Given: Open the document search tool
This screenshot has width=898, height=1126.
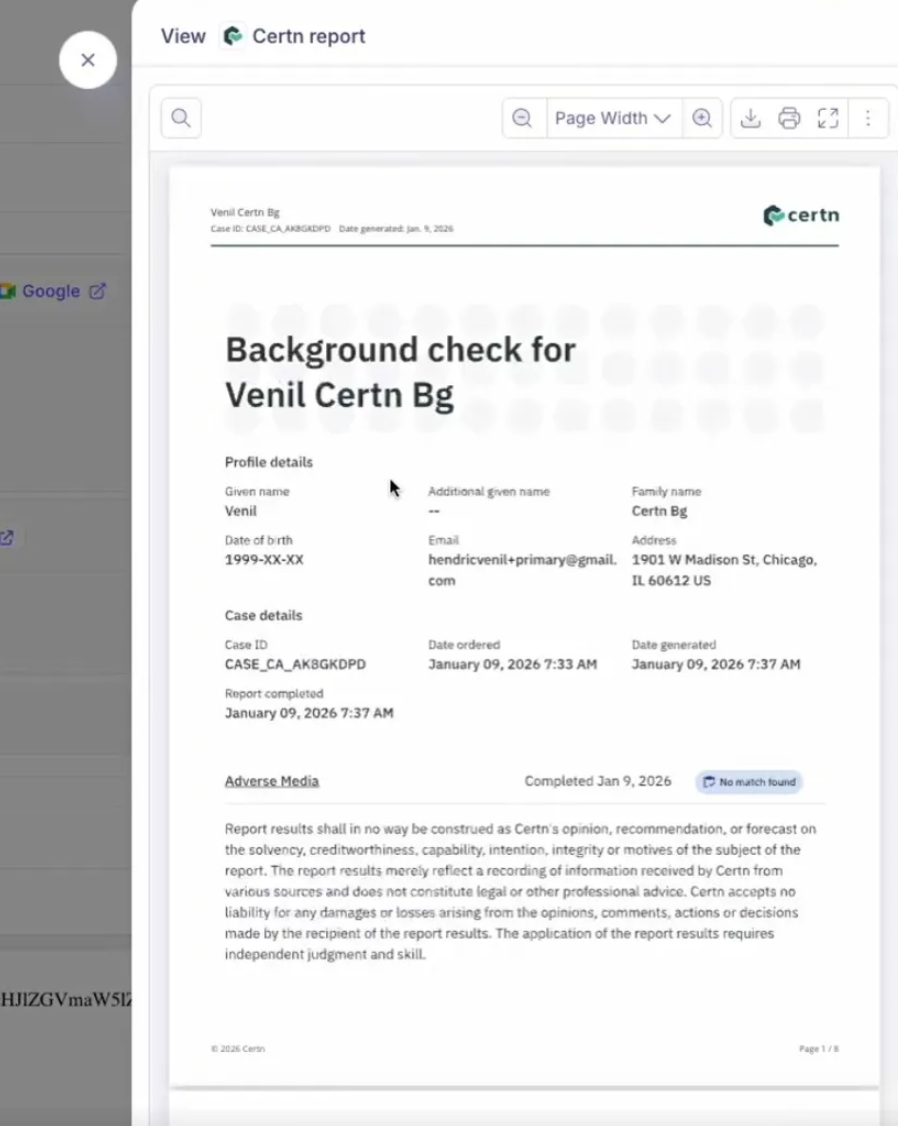Looking at the screenshot, I should click(181, 118).
